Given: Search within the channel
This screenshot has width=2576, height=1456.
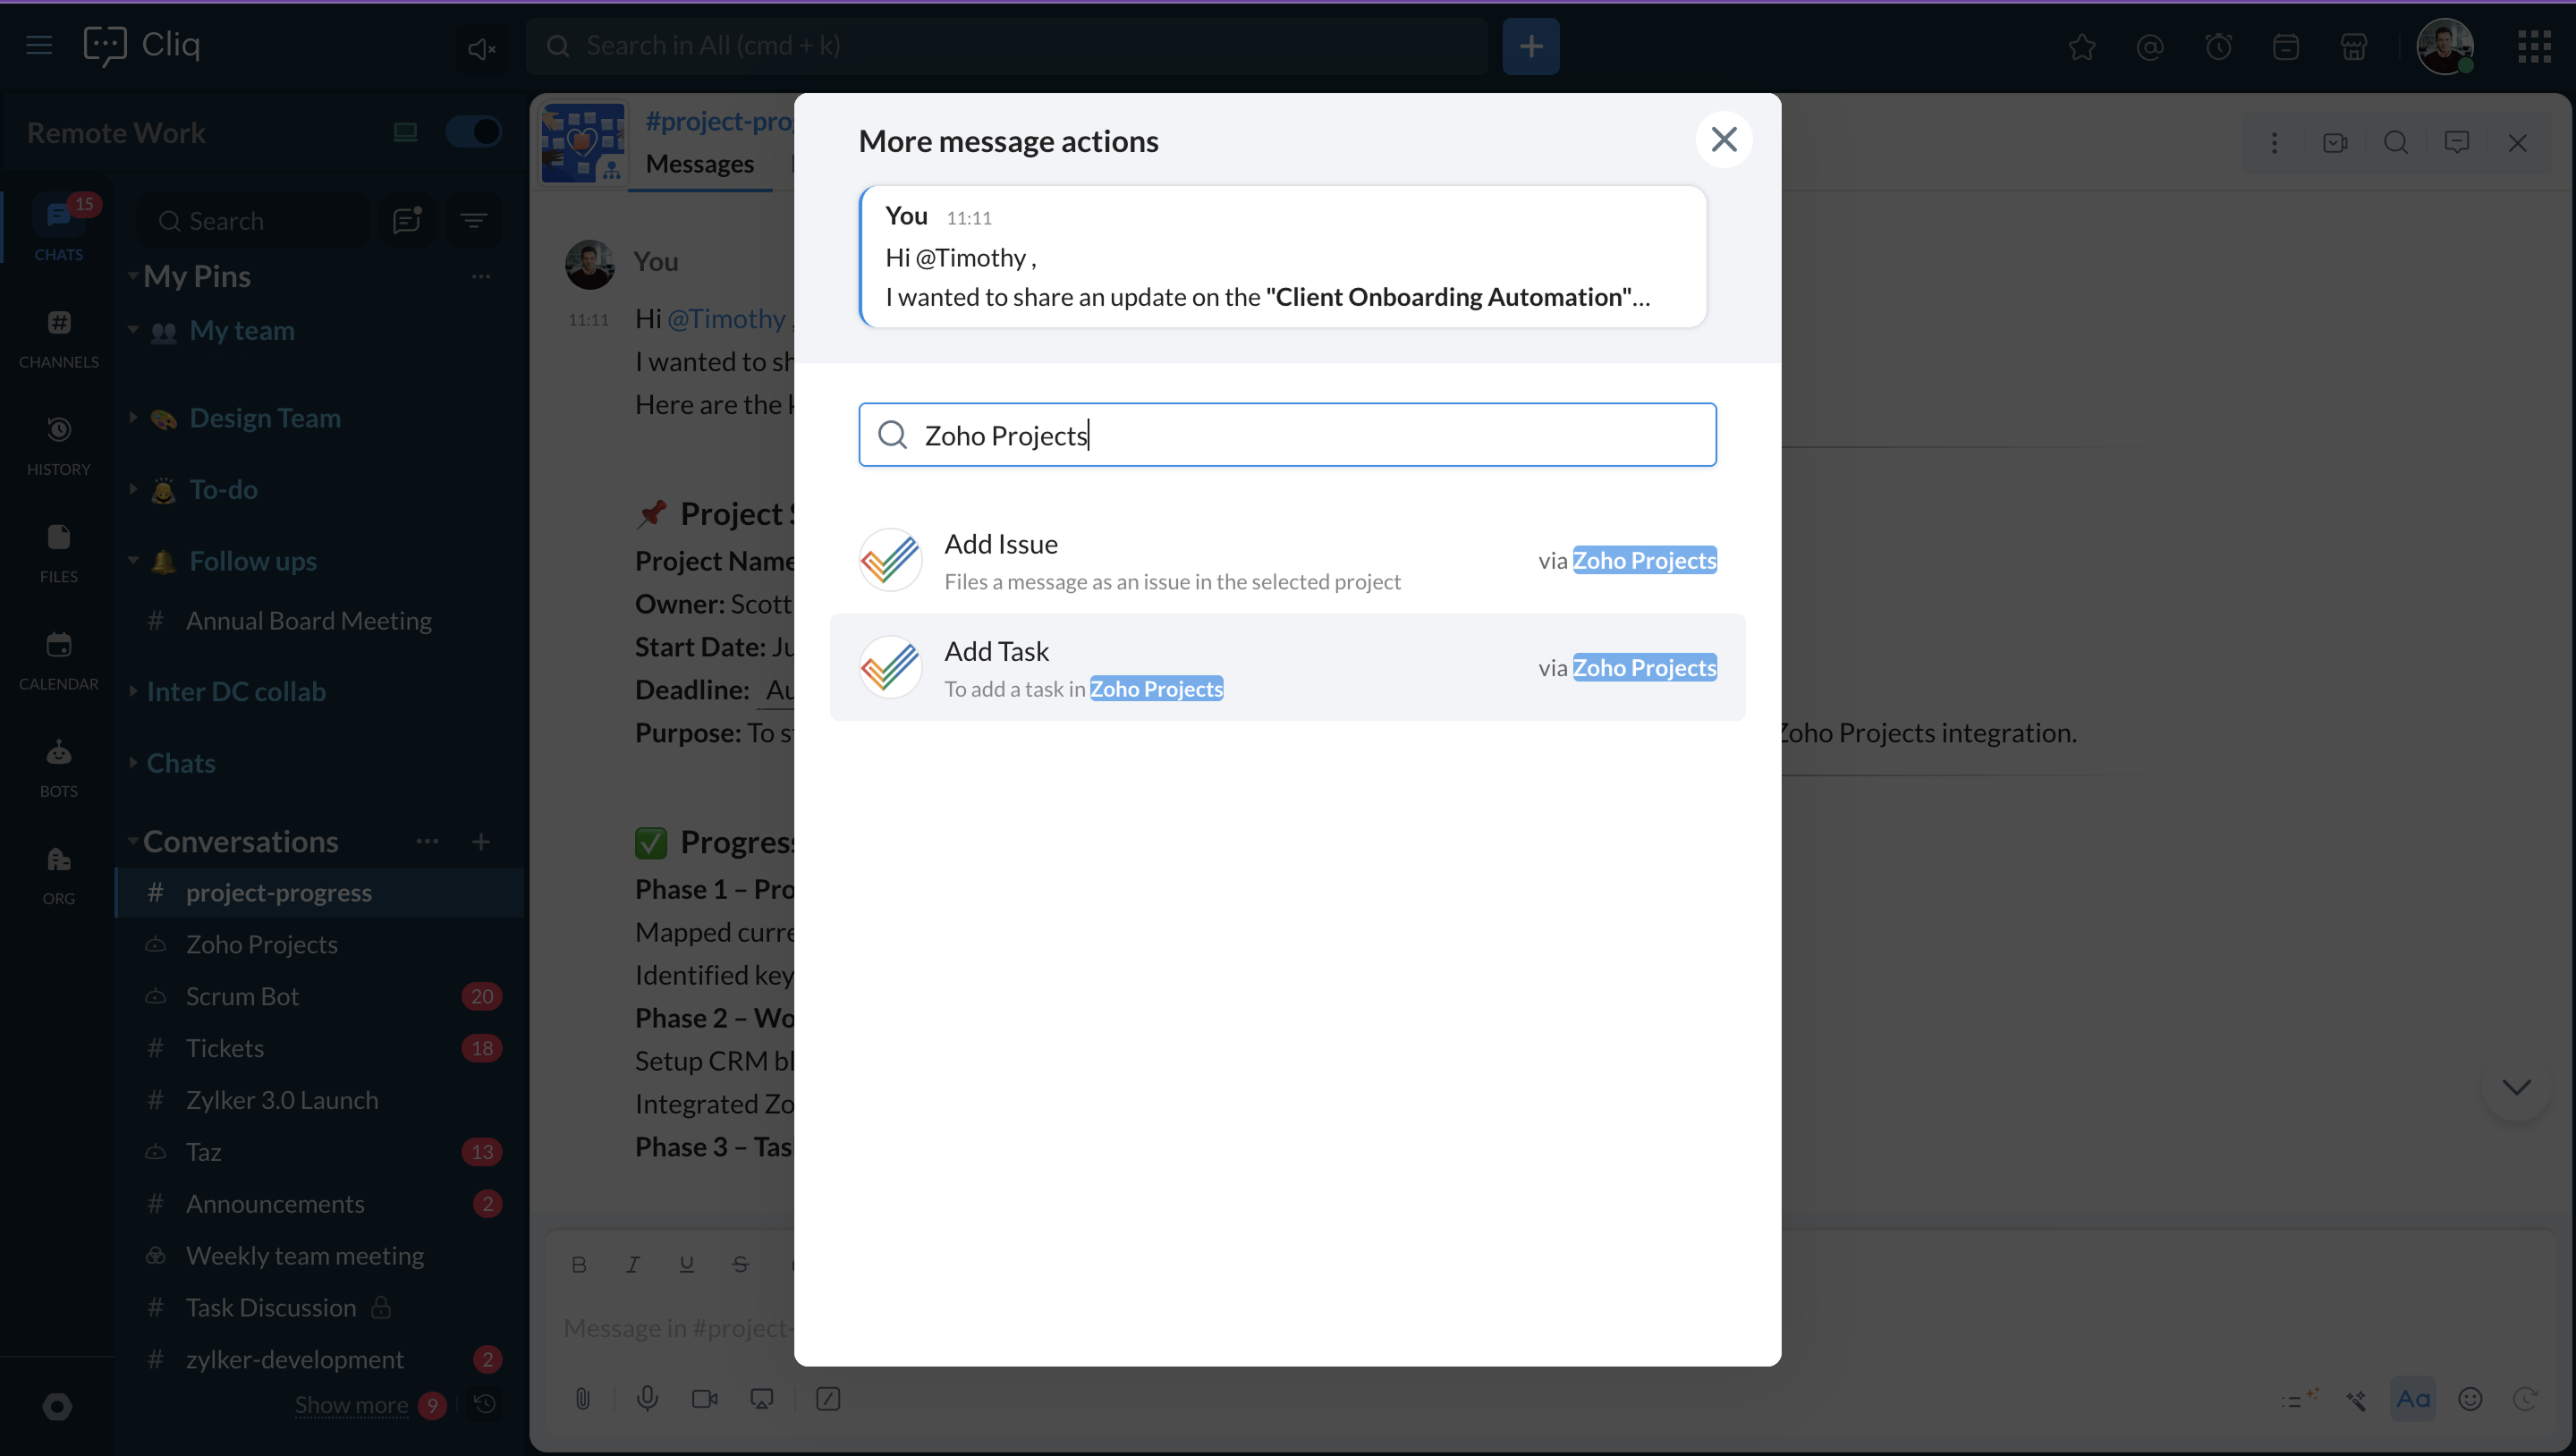Looking at the screenshot, I should click(x=2396, y=143).
